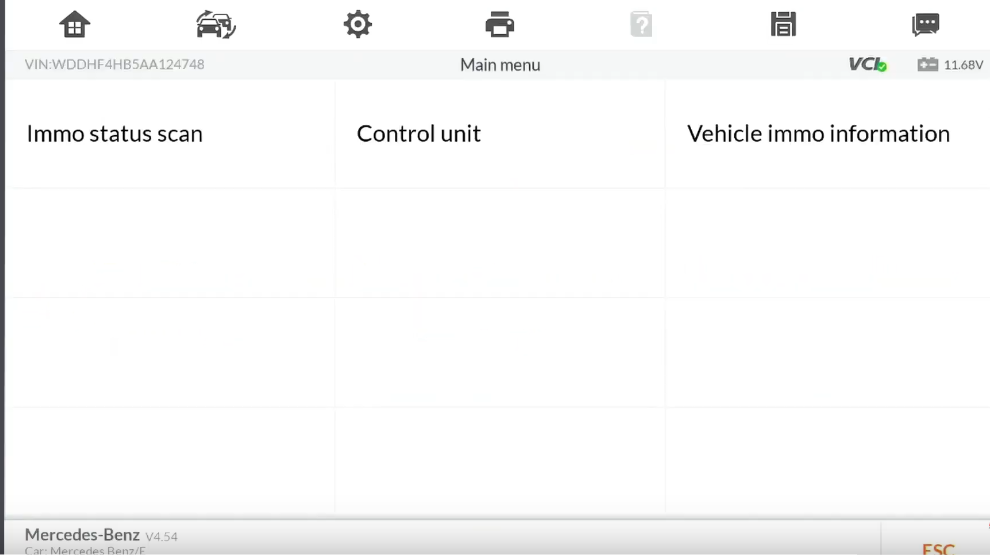
Task: Click the save data floppy icon
Action: pyautogui.click(x=783, y=25)
